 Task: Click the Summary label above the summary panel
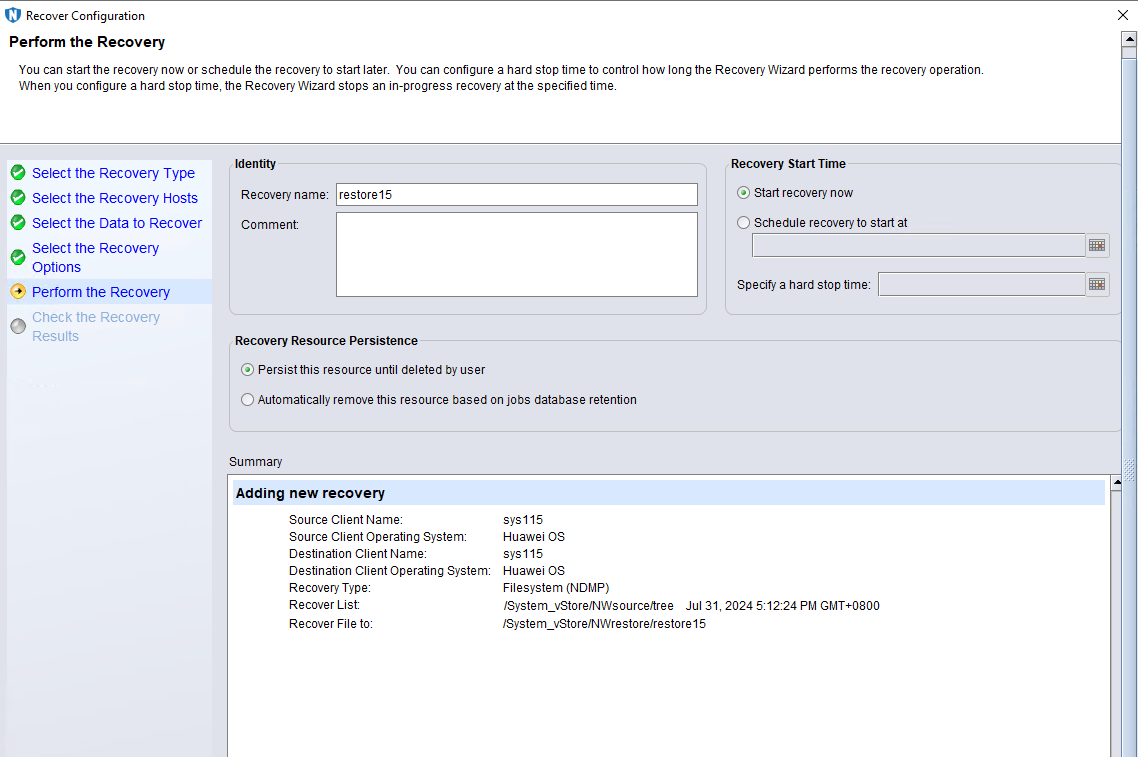point(255,462)
